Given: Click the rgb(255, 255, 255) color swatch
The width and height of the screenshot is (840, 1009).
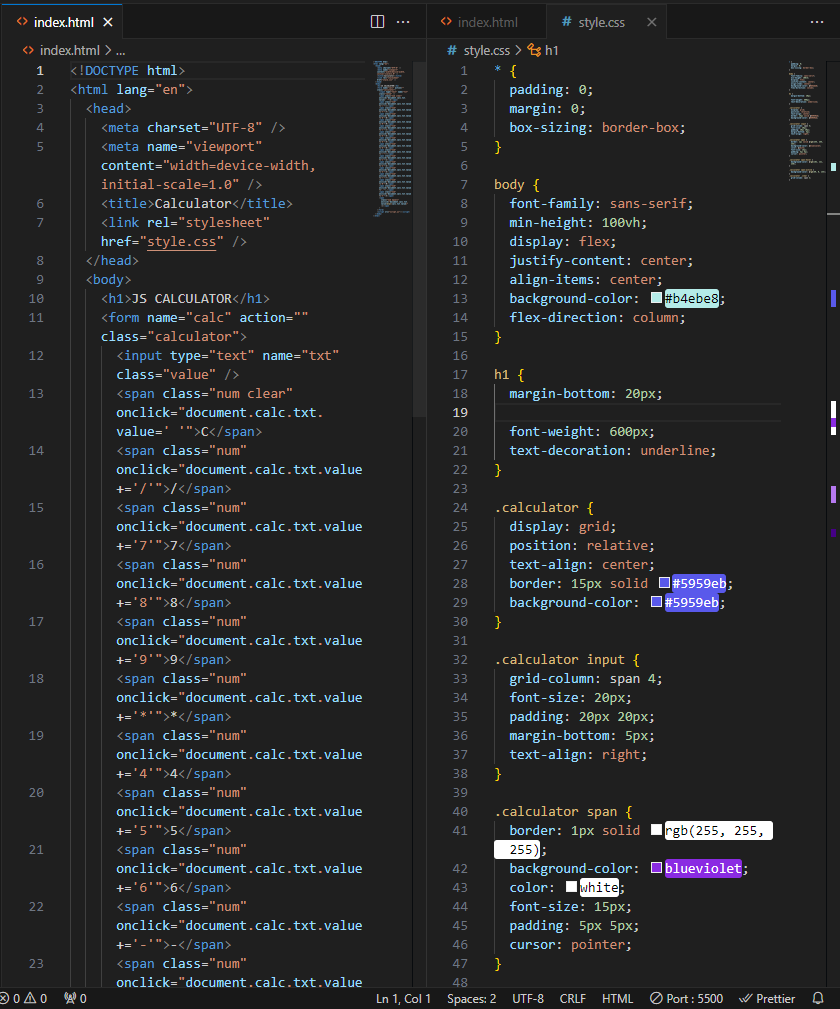Looking at the screenshot, I should 656,829.
